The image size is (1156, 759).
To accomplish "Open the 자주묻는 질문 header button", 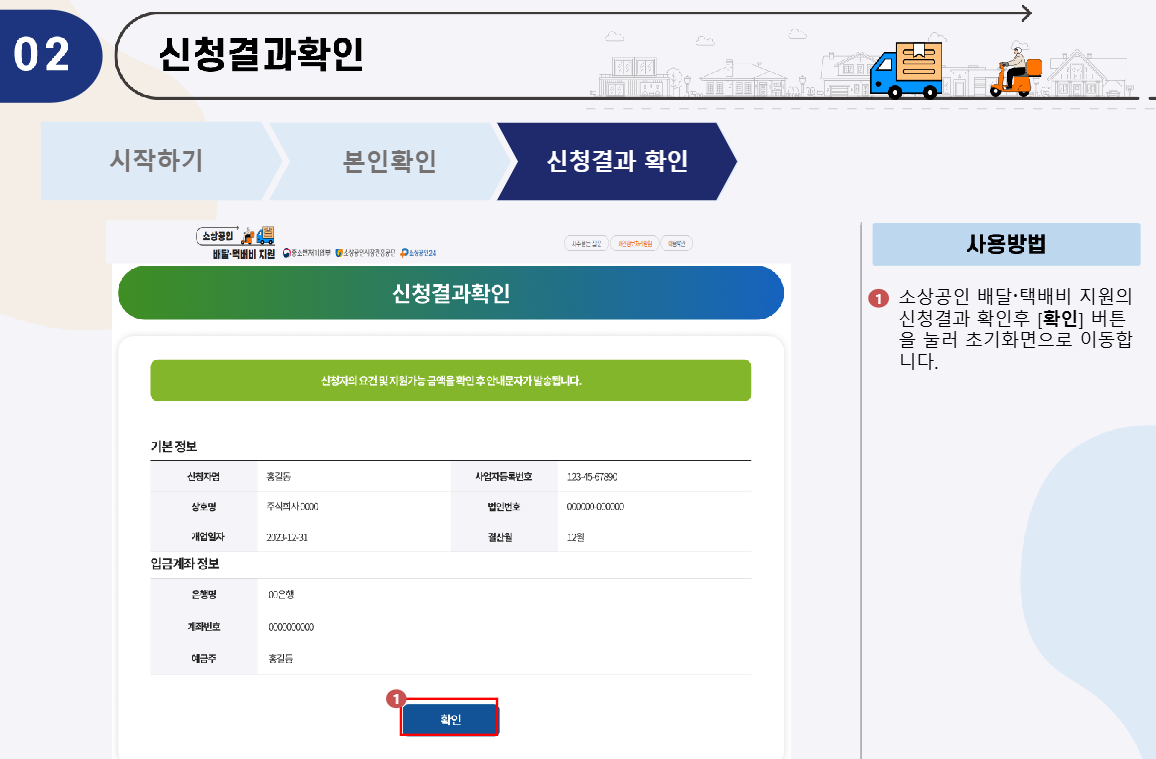I will [586, 243].
